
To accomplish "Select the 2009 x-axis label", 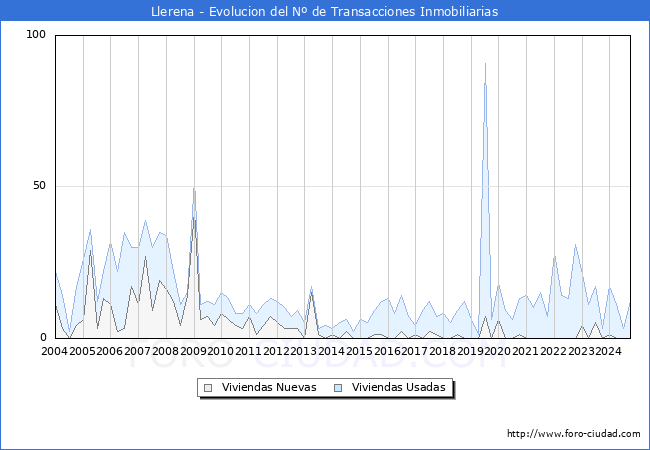I will (x=193, y=351).
